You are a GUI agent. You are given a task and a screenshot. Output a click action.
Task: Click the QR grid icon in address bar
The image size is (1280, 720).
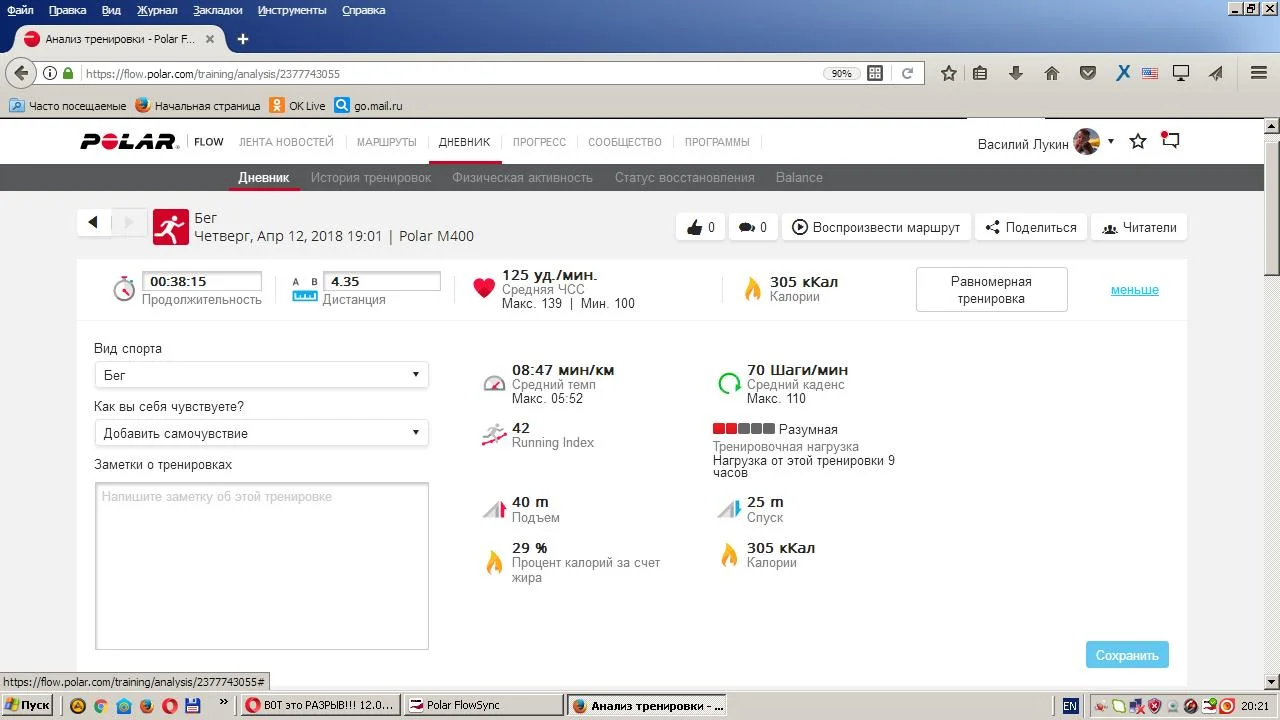(x=875, y=73)
